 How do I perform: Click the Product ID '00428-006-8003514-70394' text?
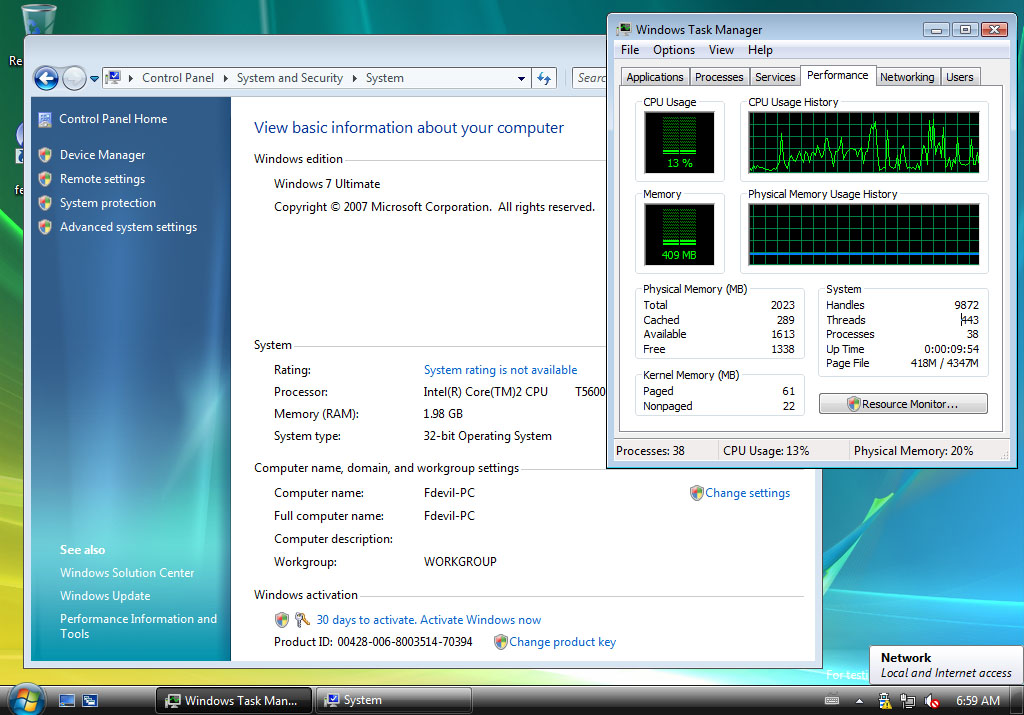pyautogui.click(x=404, y=642)
